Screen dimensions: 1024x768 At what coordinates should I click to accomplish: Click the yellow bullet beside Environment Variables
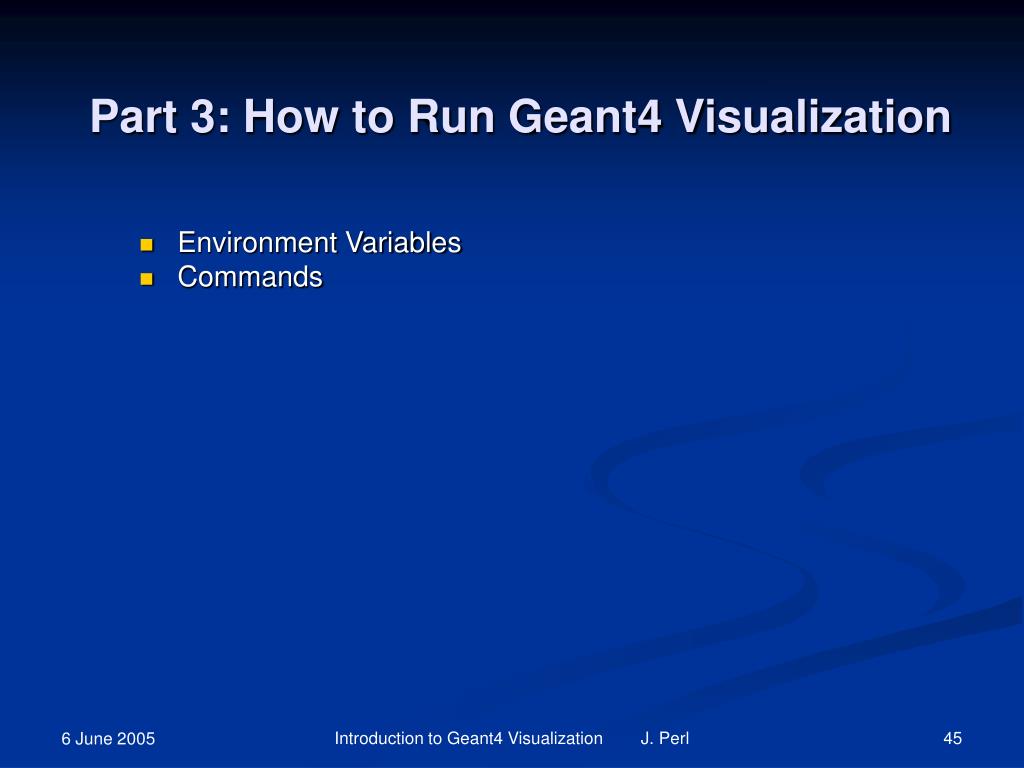point(146,245)
